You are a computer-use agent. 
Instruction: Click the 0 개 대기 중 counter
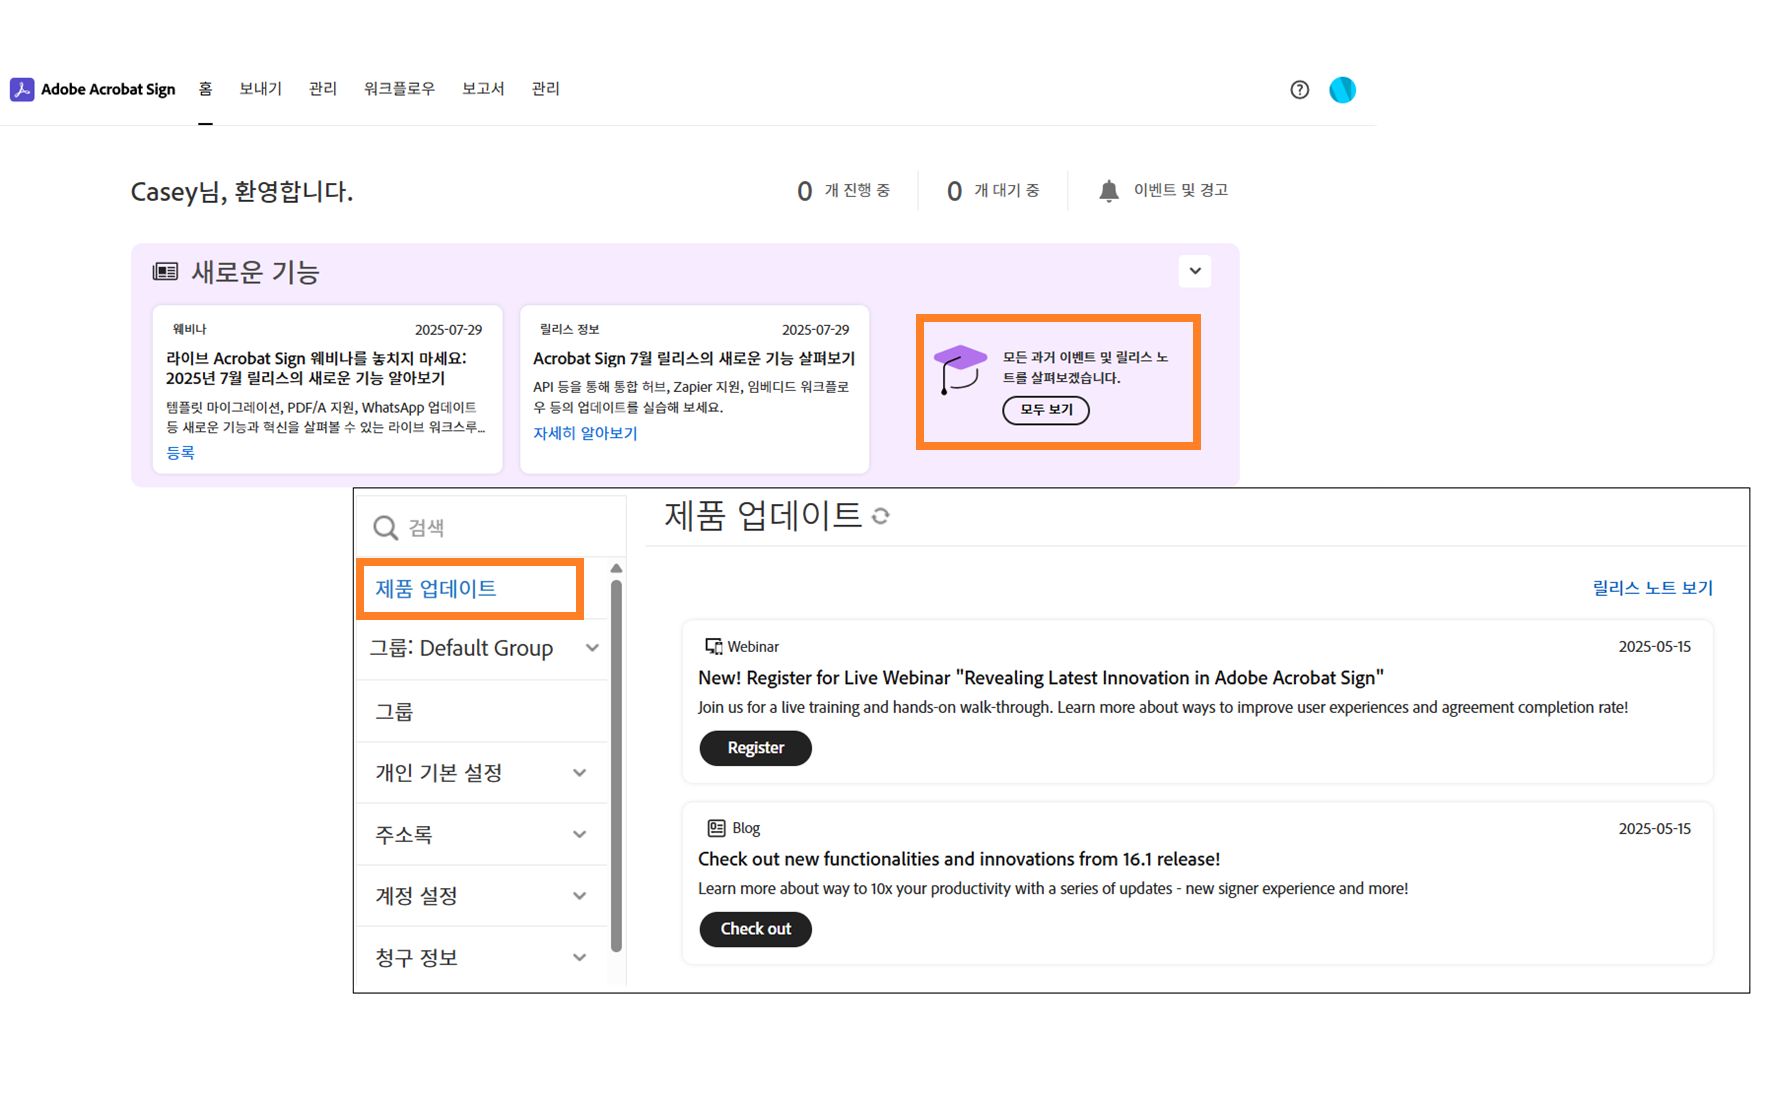[x=993, y=191]
